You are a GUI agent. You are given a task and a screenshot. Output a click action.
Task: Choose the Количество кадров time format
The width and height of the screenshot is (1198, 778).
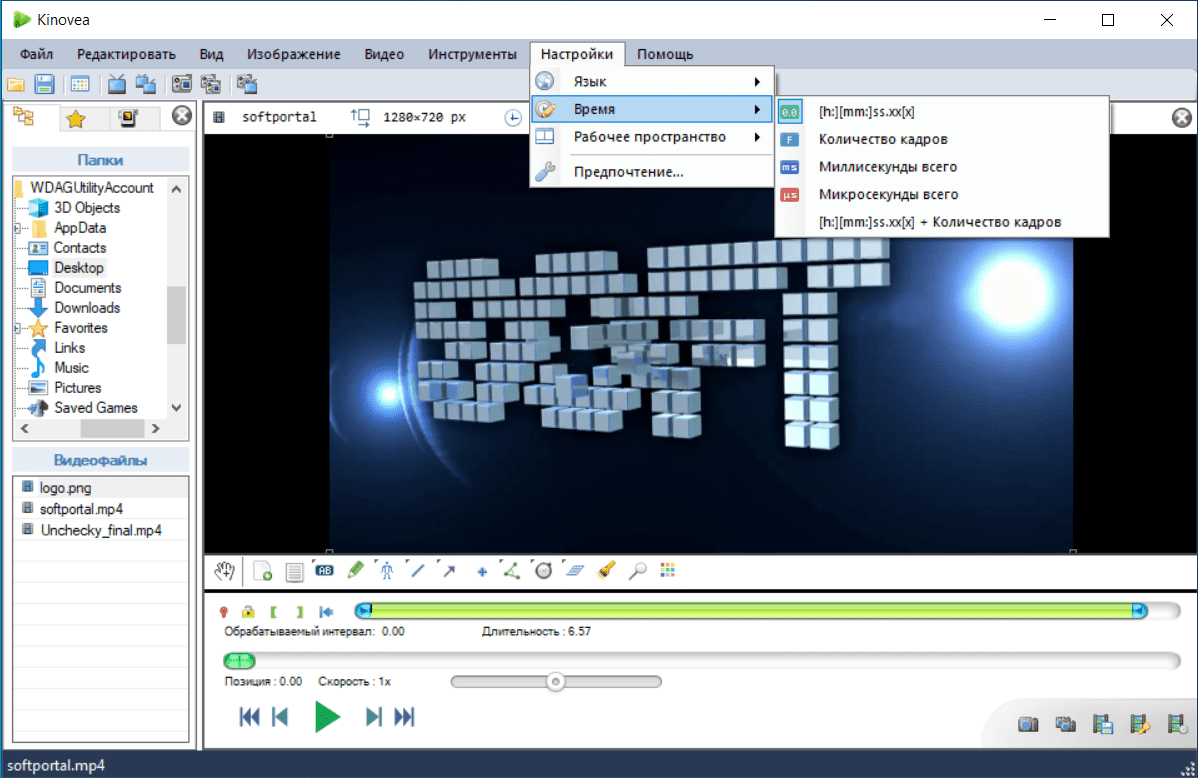pyautogui.click(x=941, y=139)
